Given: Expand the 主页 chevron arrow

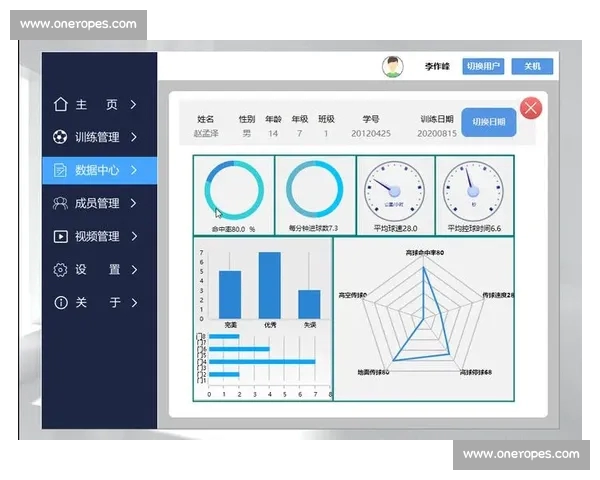Looking at the screenshot, I should 134,104.
